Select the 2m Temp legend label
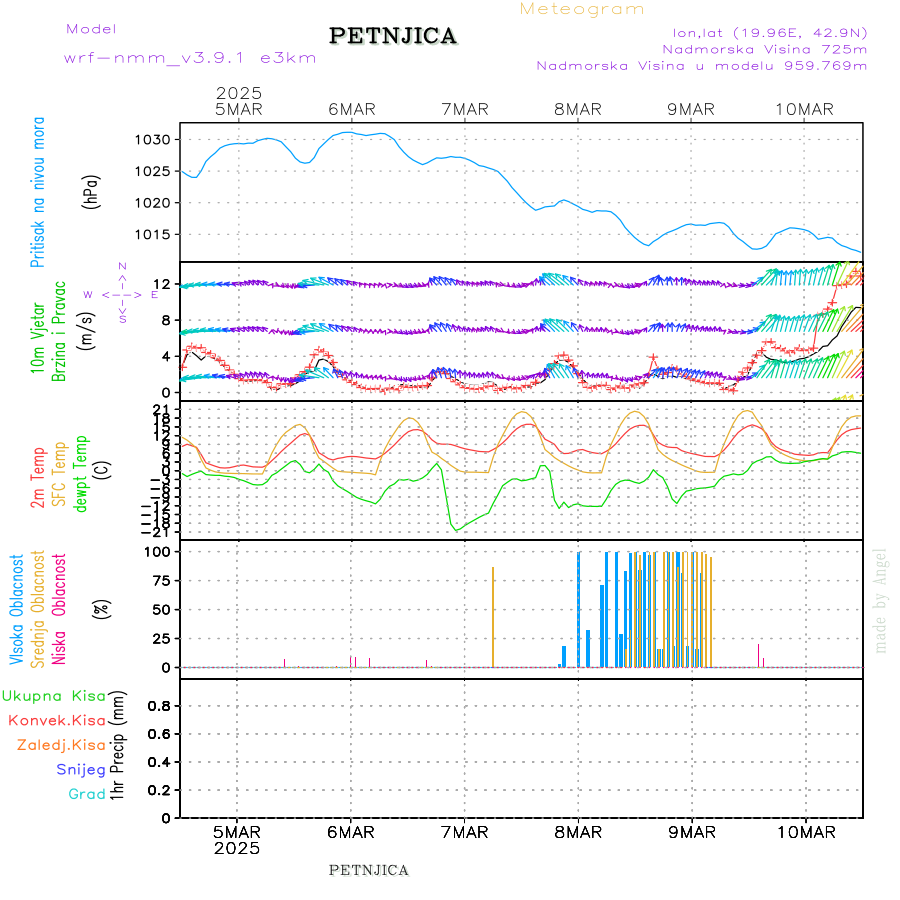900x900 pixels. [38, 478]
